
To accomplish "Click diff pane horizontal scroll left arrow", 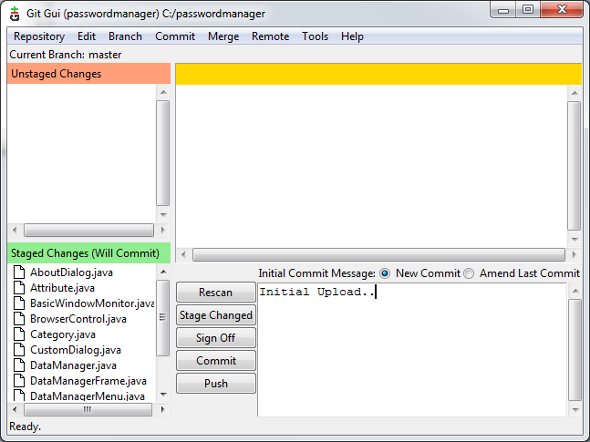I will point(183,255).
